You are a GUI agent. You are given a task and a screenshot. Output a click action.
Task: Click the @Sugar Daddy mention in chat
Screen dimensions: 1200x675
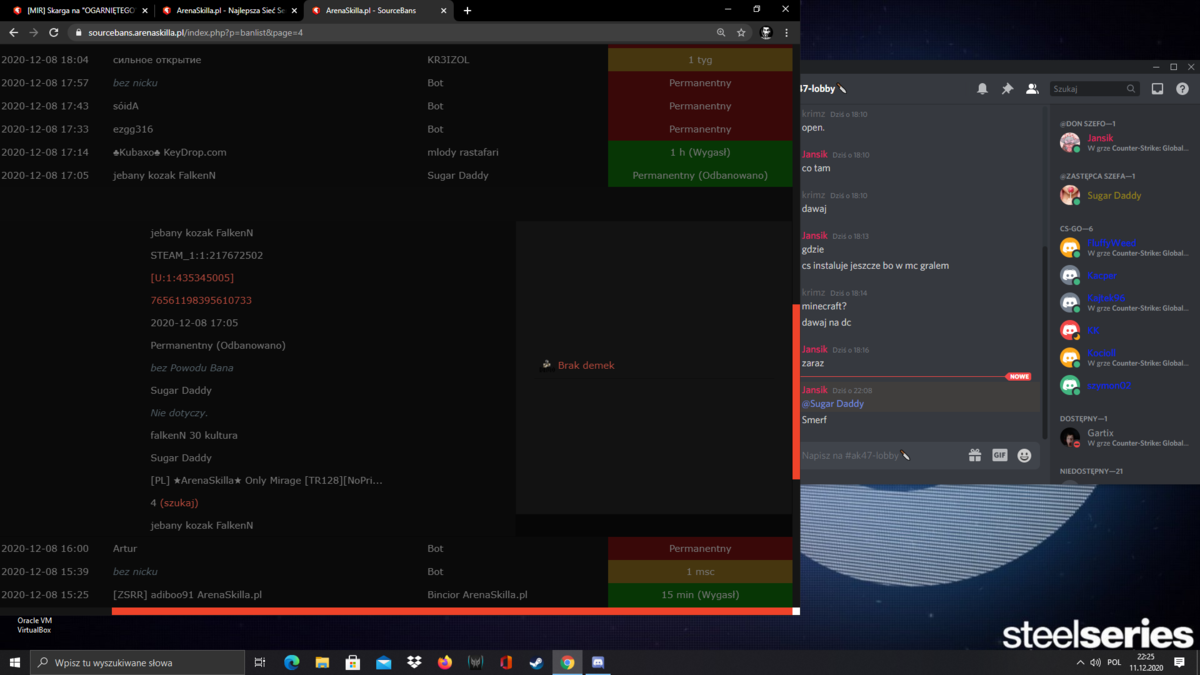pyautogui.click(x=833, y=403)
